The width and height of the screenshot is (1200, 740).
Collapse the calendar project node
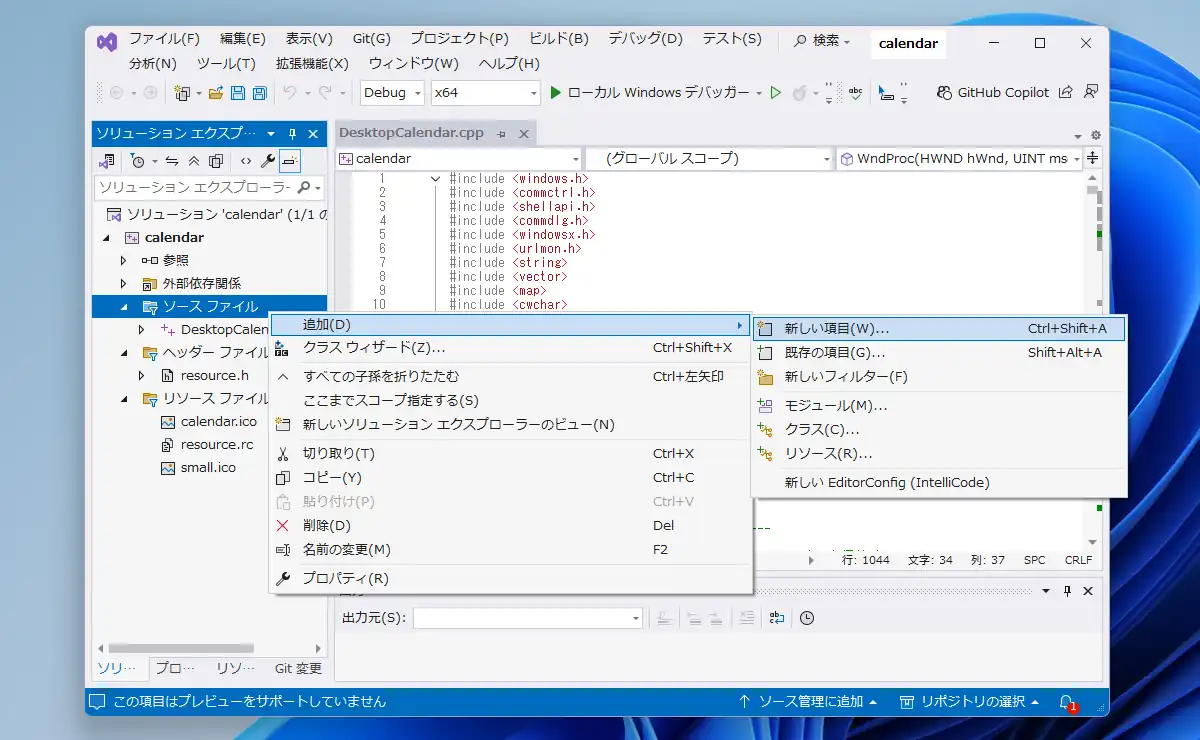107,238
